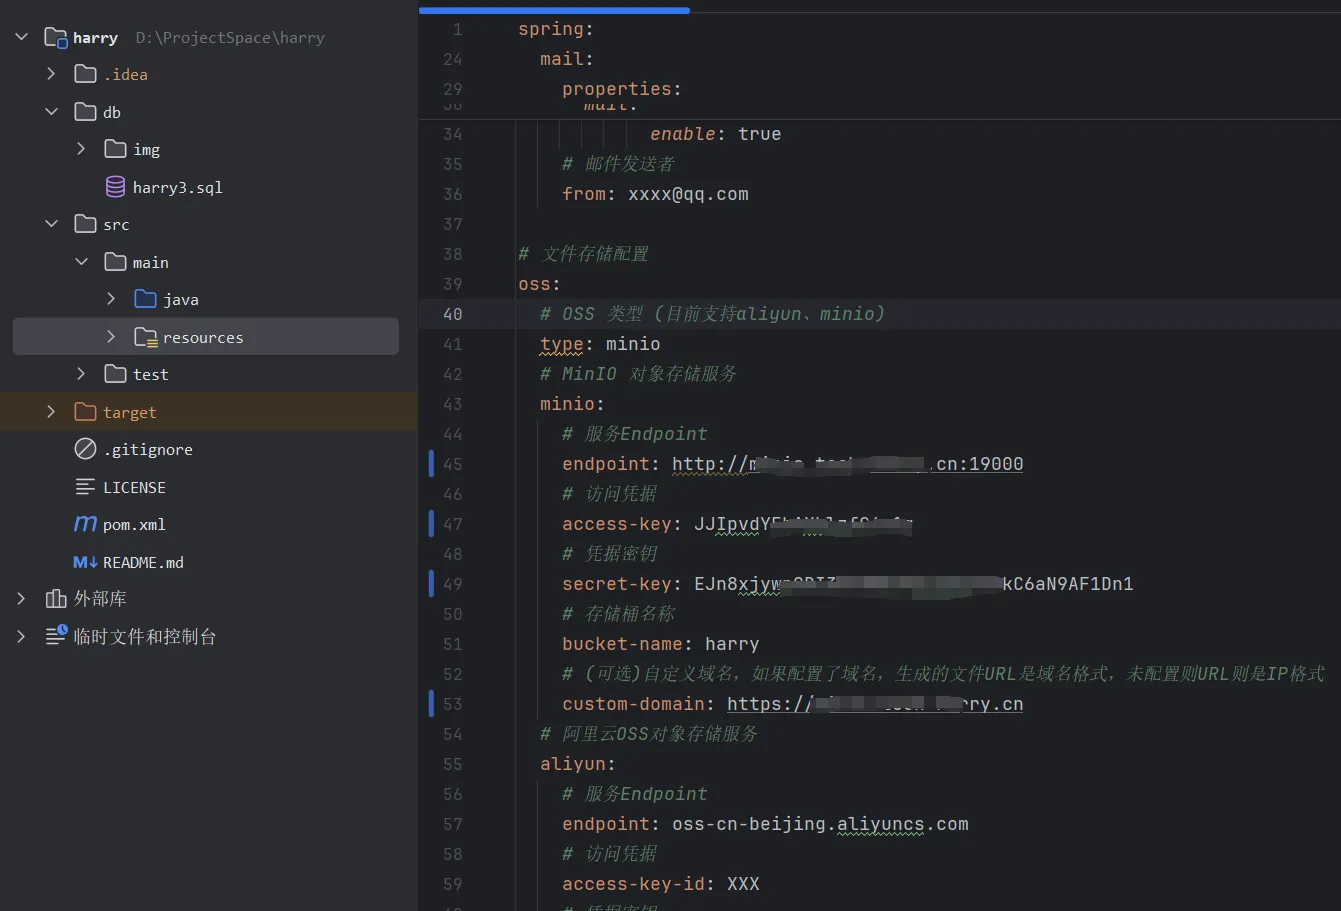Click the comment '# 文件存储配置' on line 38
This screenshot has height=911, width=1341.
583,254
